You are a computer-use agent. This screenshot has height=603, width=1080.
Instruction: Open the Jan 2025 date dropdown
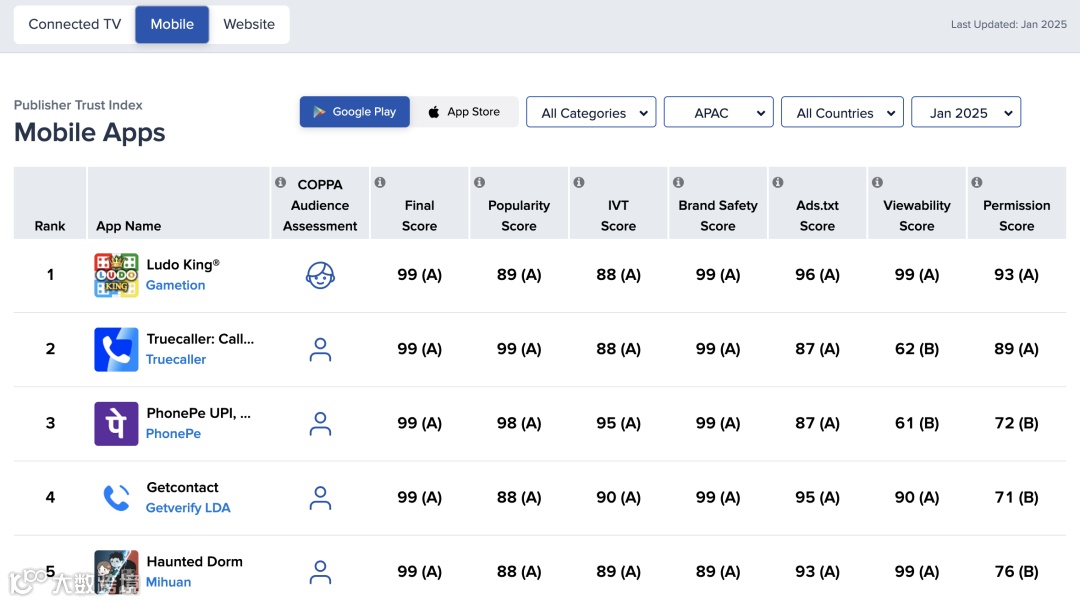pos(965,113)
